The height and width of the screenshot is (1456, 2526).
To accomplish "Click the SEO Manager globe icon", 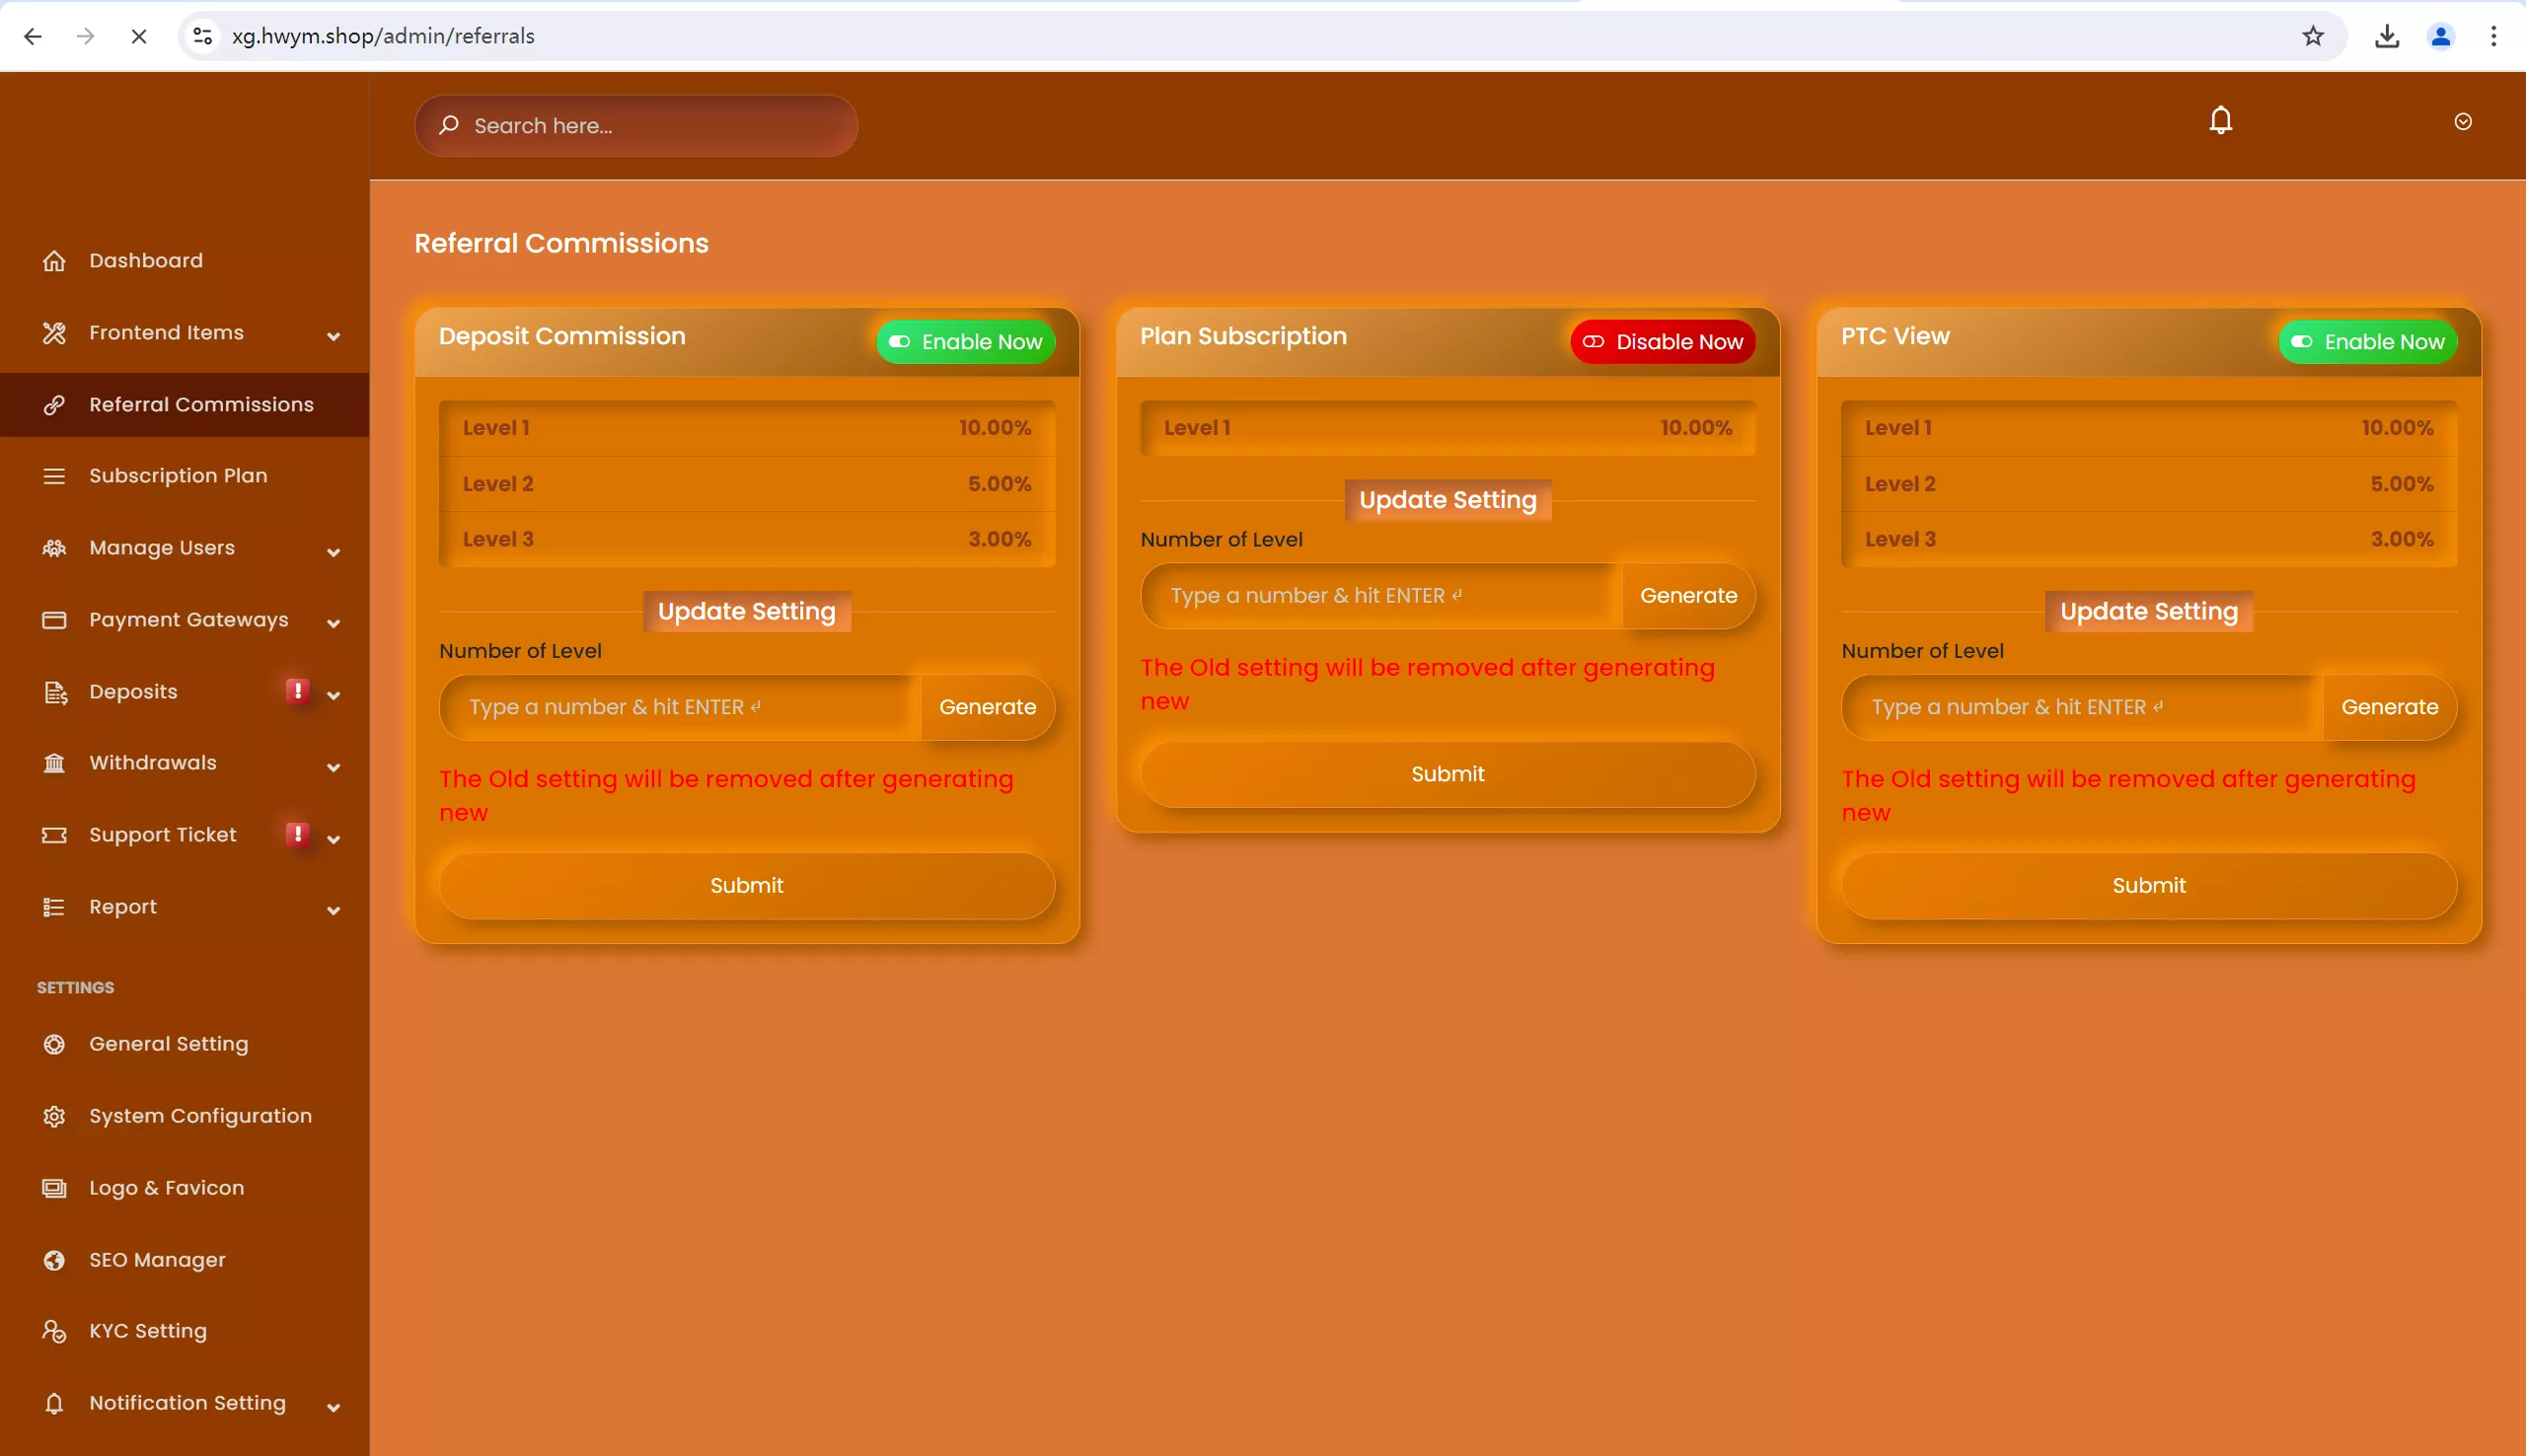I will click(54, 1260).
